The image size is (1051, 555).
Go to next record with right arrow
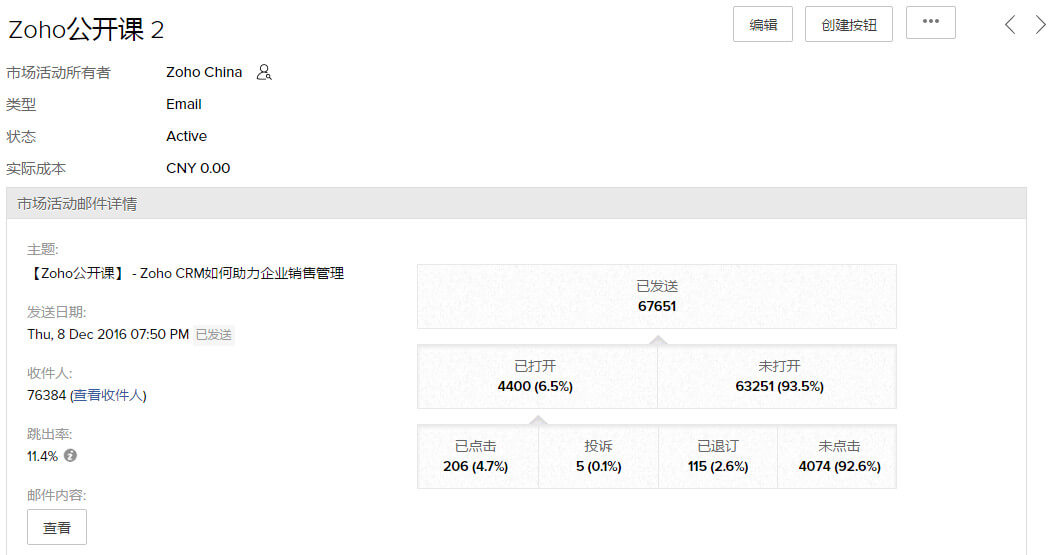[1040, 25]
